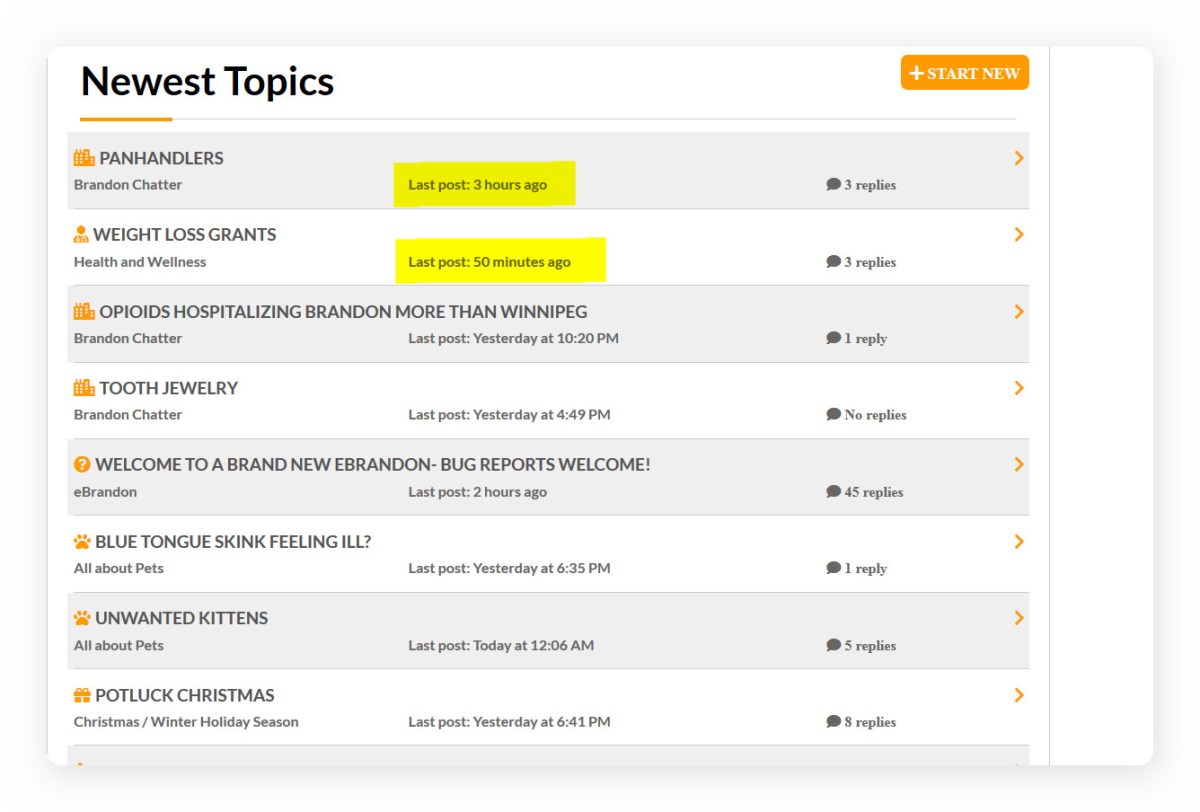This screenshot has width=1200, height=812.
Task: Go to Christmas / Winter Holiday Season category
Action: pyautogui.click(x=186, y=722)
